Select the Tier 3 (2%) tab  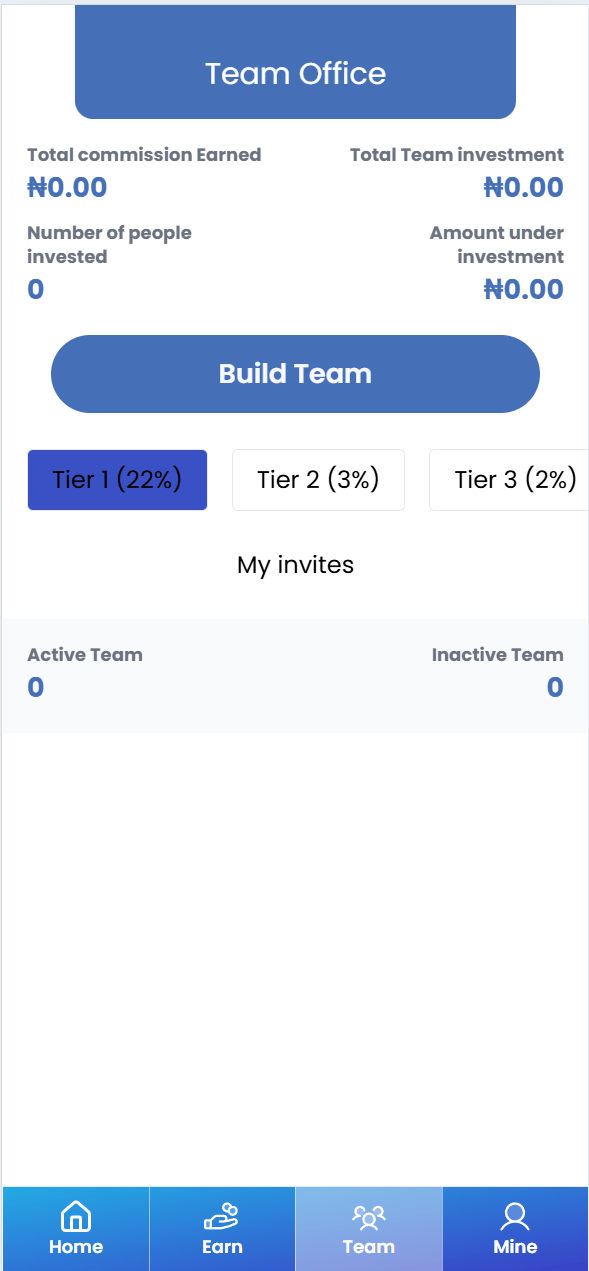tap(509, 480)
